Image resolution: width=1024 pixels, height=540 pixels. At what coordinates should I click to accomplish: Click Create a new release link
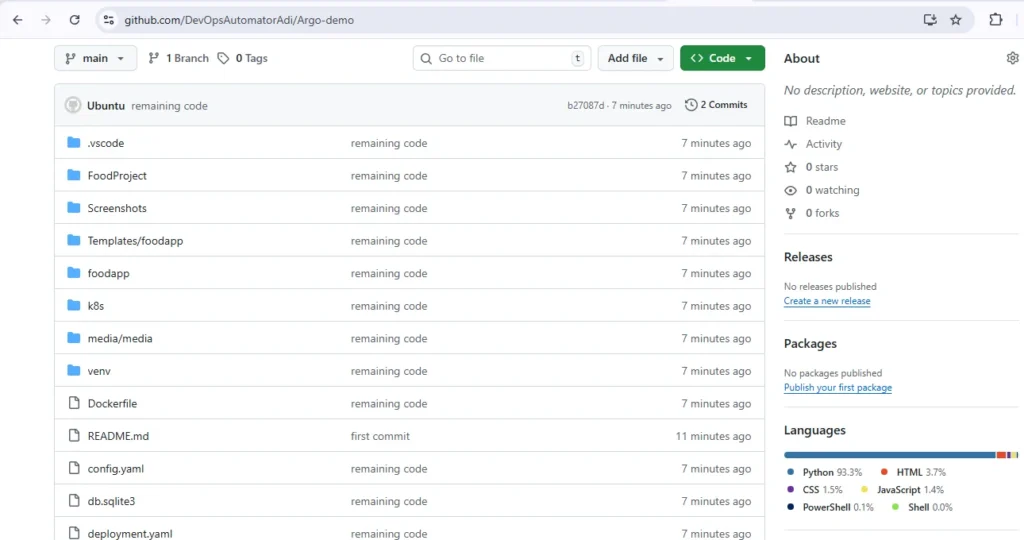pyautogui.click(x=826, y=301)
